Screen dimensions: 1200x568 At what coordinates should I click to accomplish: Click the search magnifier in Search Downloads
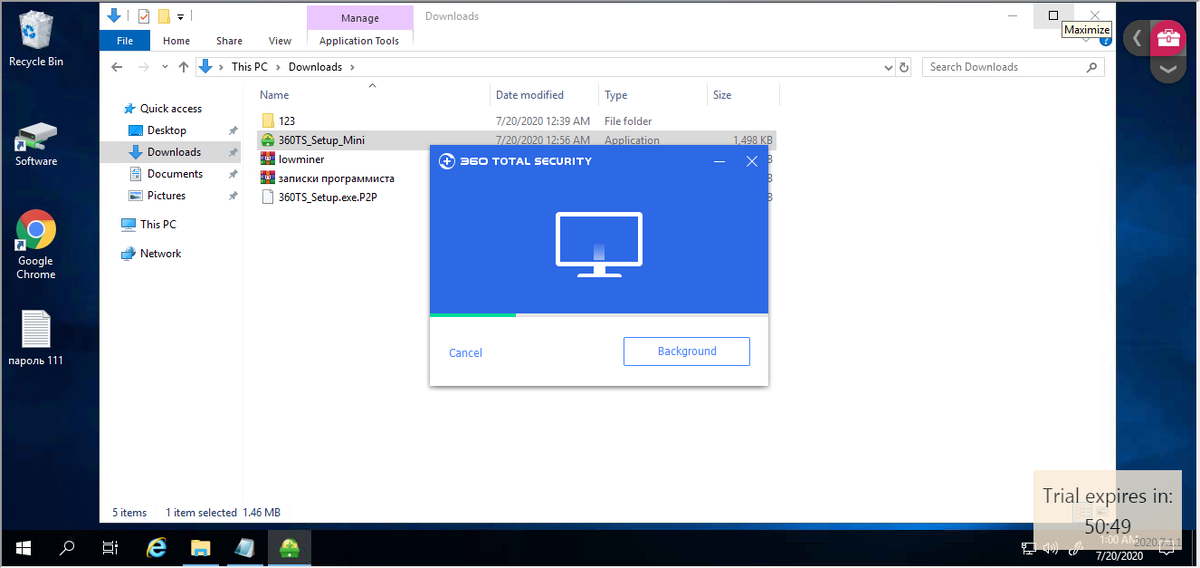[x=1092, y=67]
